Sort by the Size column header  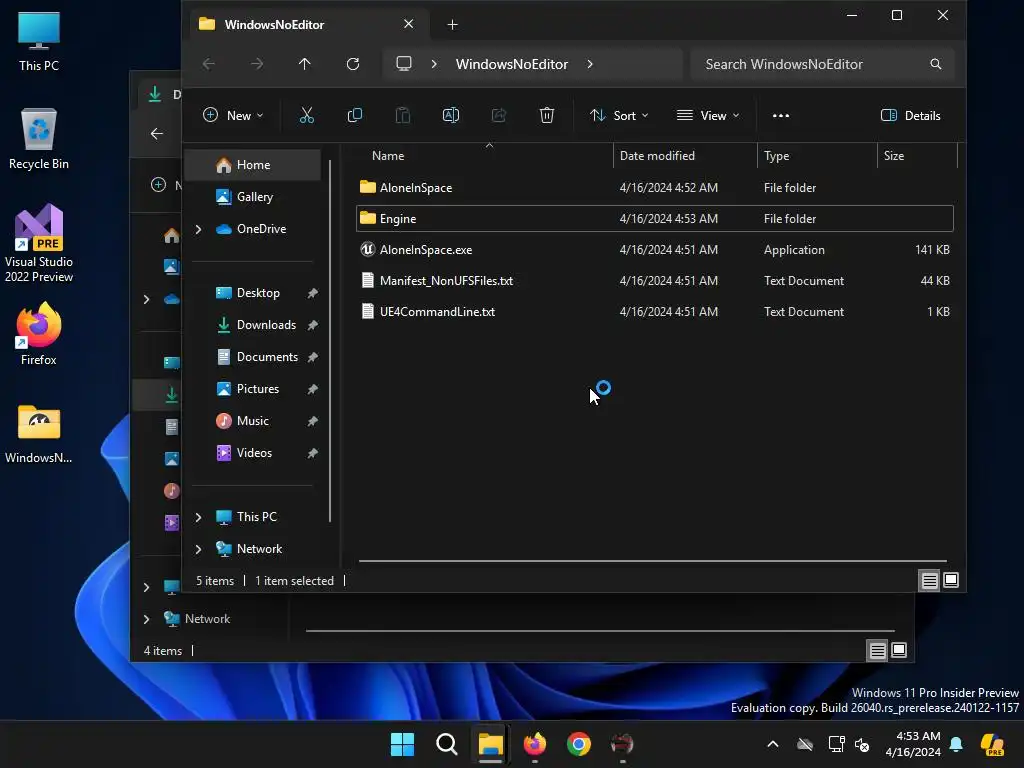tap(917, 155)
